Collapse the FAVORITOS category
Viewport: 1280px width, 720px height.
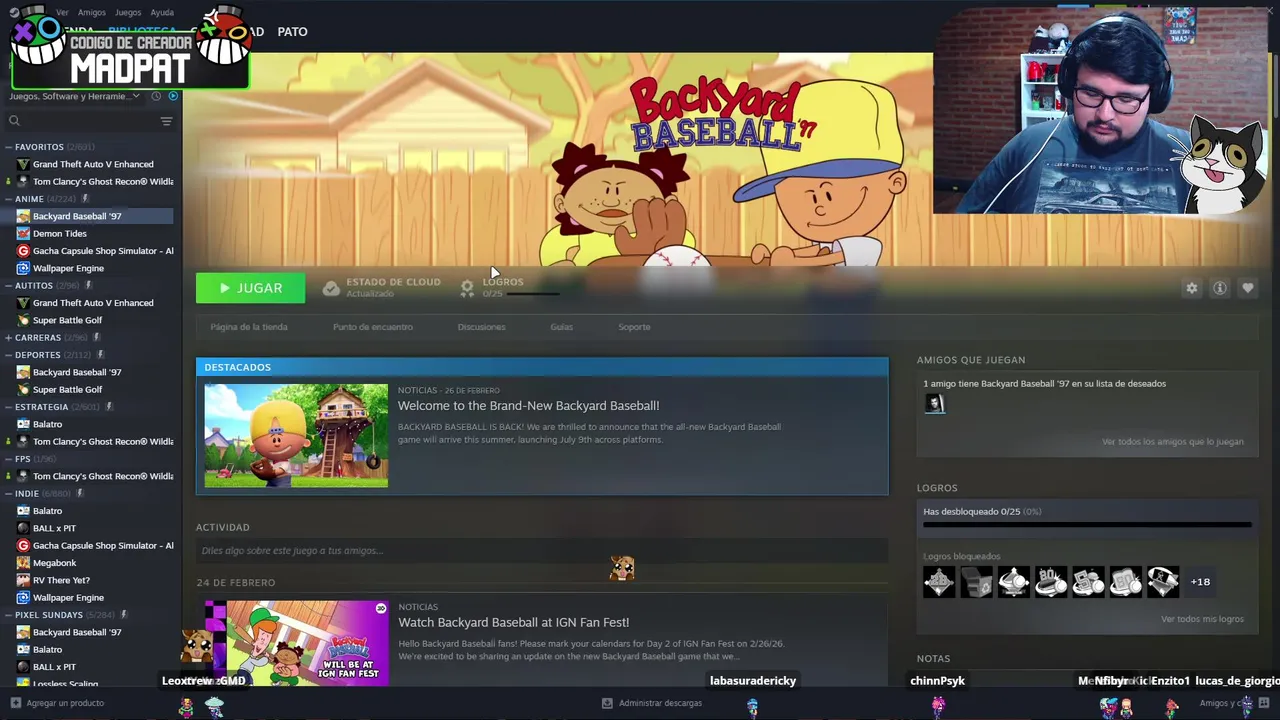[9, 147]
